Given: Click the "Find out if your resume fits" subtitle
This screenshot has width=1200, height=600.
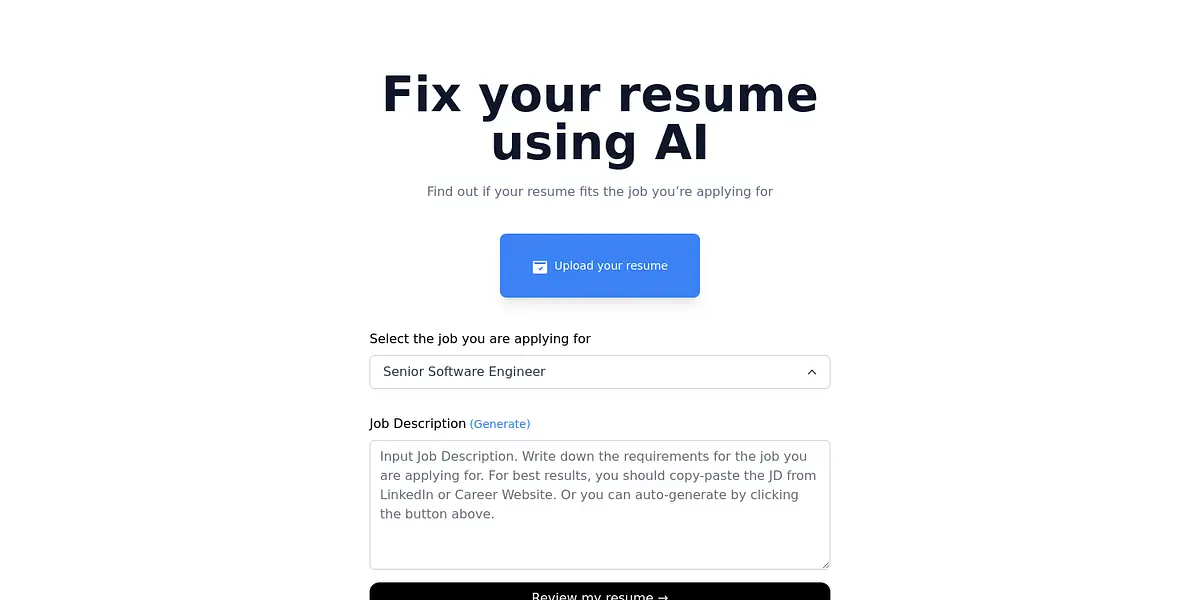Looking at the screenshot, I should [600, 192].
